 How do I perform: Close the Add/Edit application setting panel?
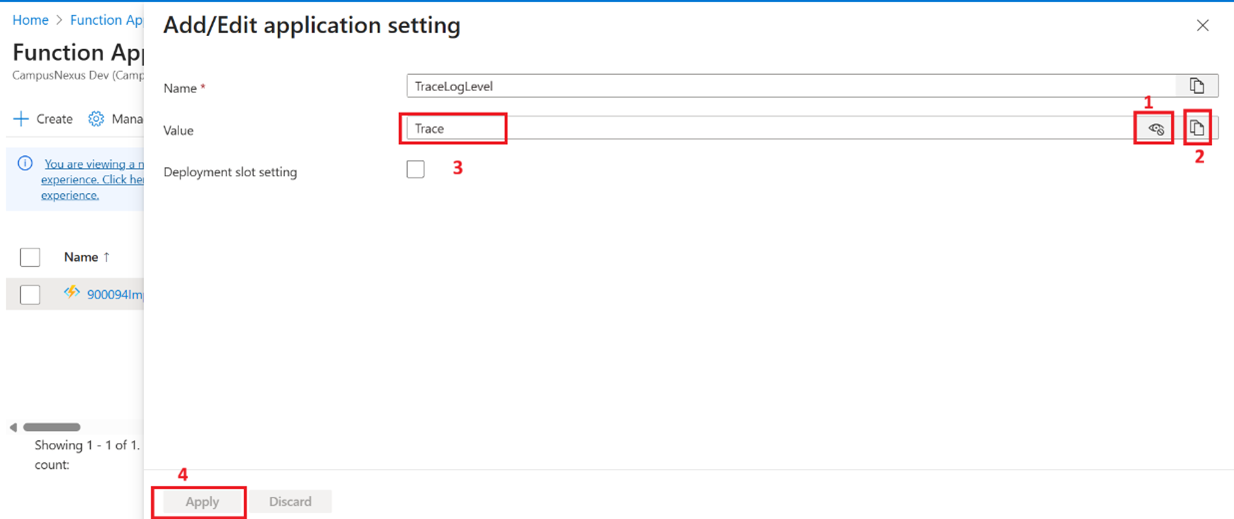(1202, 26)
